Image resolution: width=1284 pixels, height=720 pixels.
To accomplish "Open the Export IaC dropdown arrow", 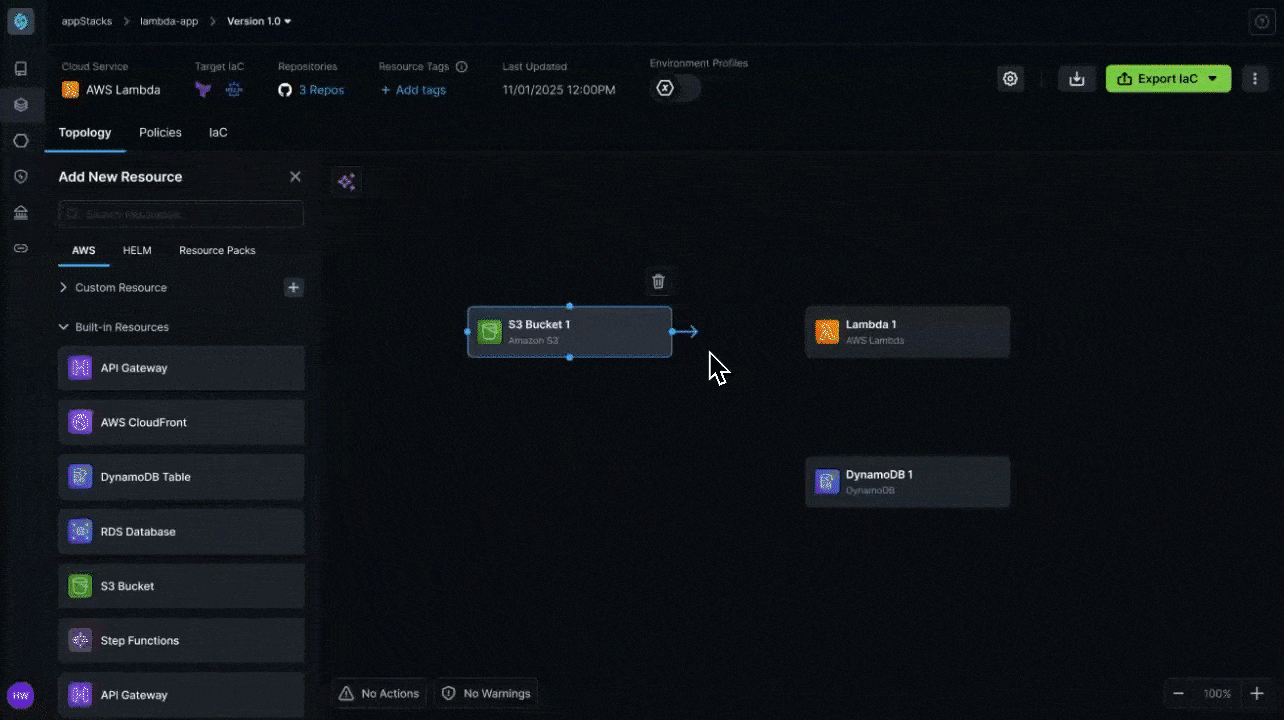I will 1213,79.
